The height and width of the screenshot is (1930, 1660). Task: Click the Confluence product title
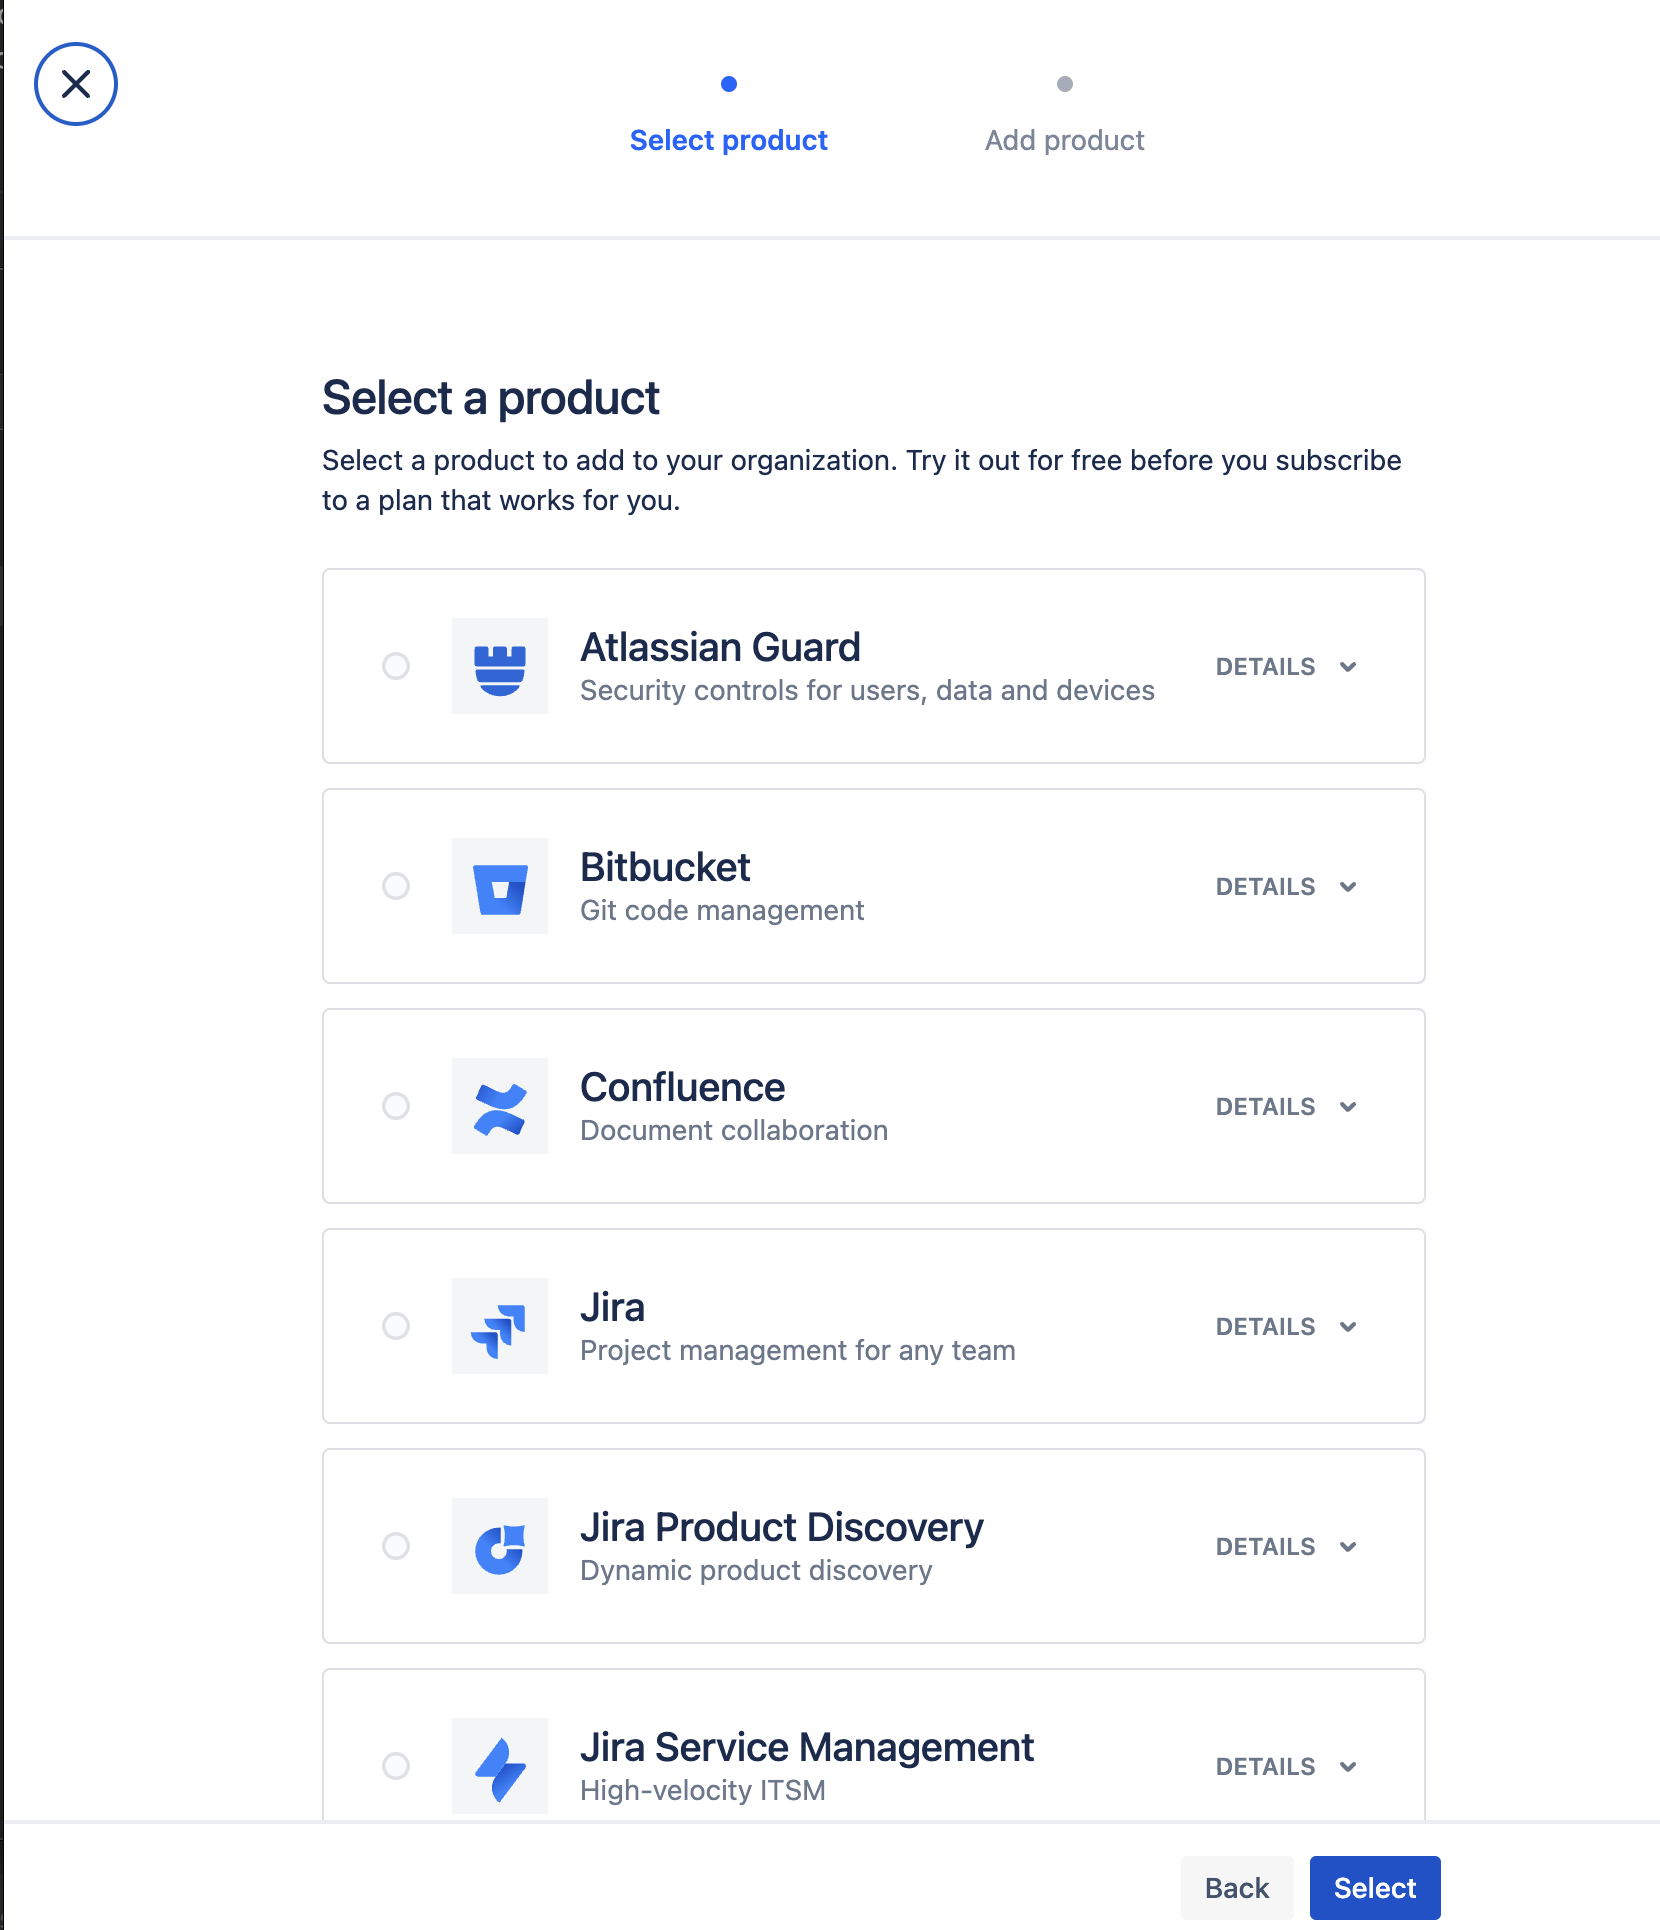click(x=682, y=1087)
